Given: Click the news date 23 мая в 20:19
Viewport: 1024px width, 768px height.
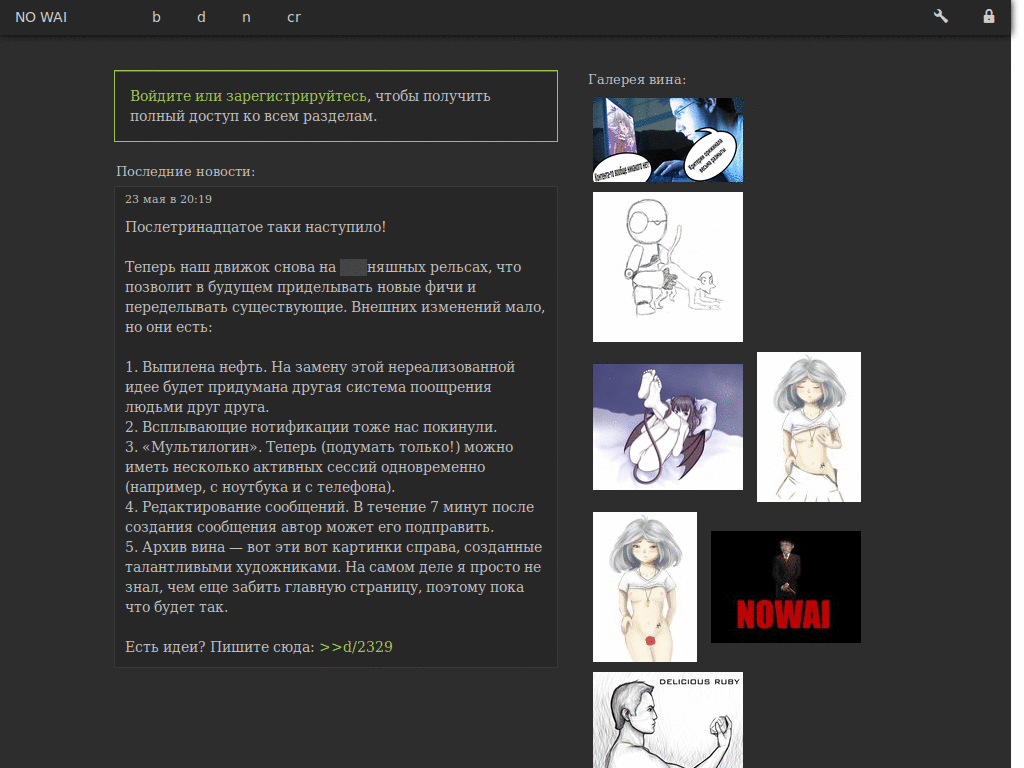Looking at the screenshot, I should tap(168, 199).
